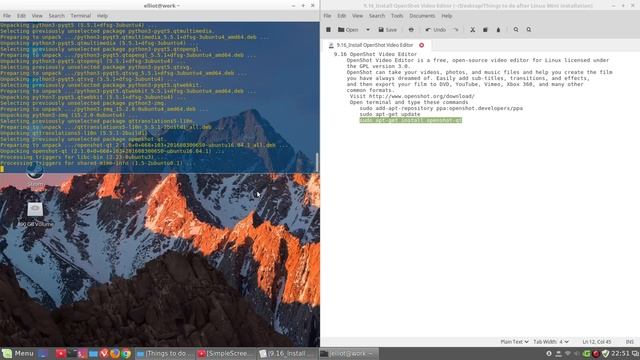640x360 pixels.
Task: Open the 800 GB Volume desktop icon
Action: [35, 214]
